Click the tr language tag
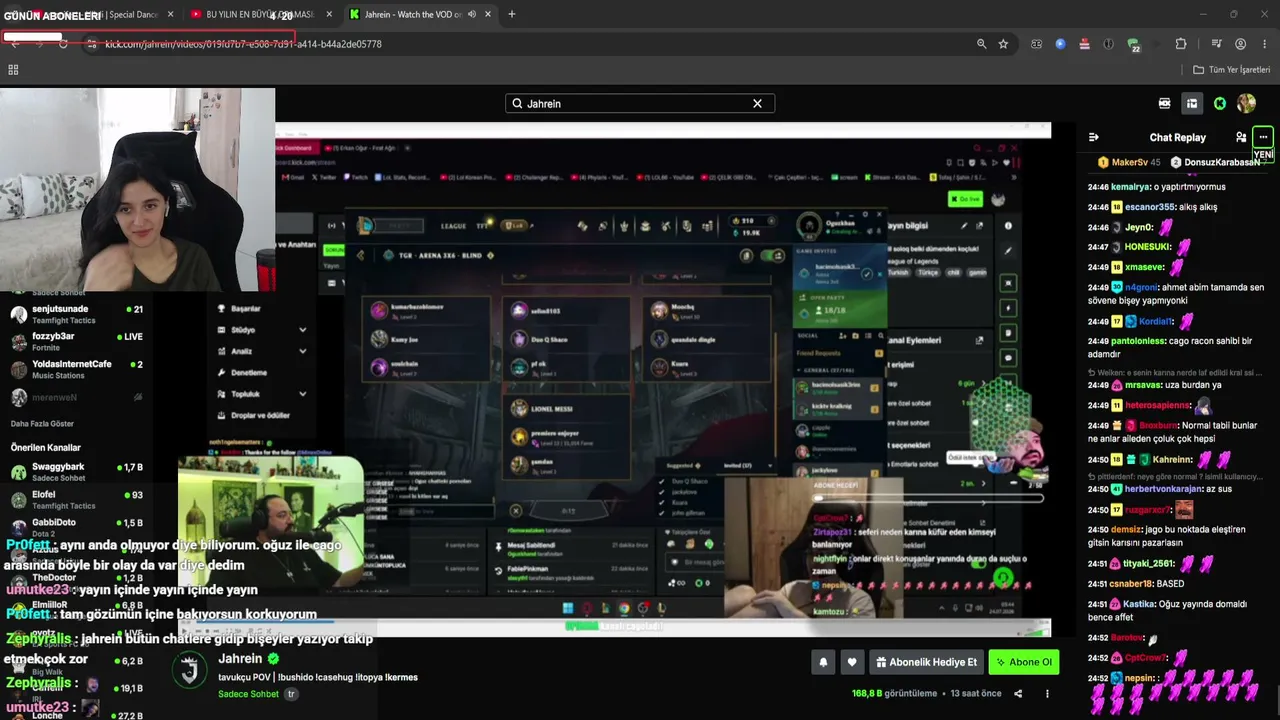This screenshot has height=720, width=1280. 291,694
